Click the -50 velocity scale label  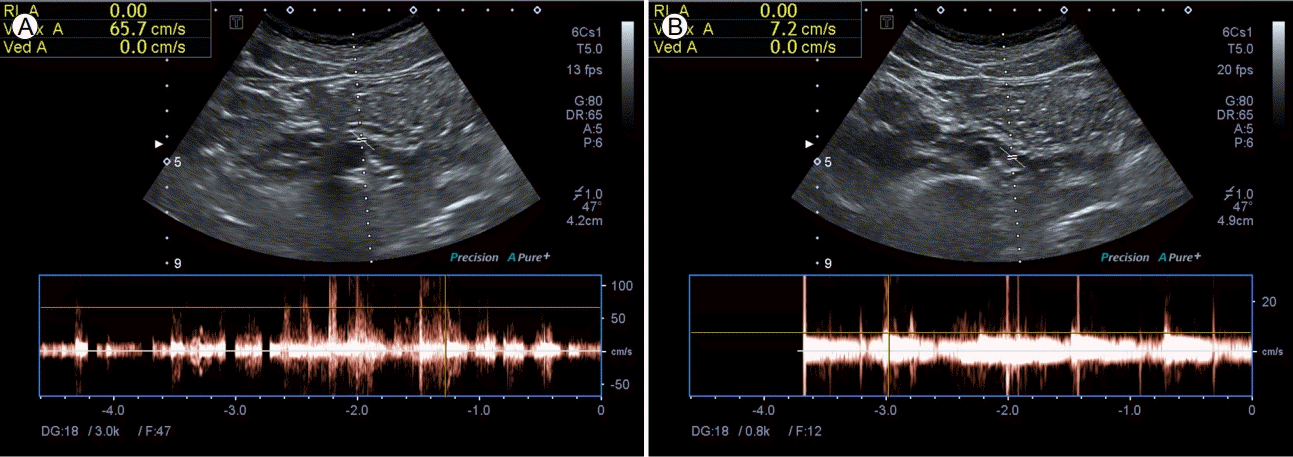click(620, 385)
